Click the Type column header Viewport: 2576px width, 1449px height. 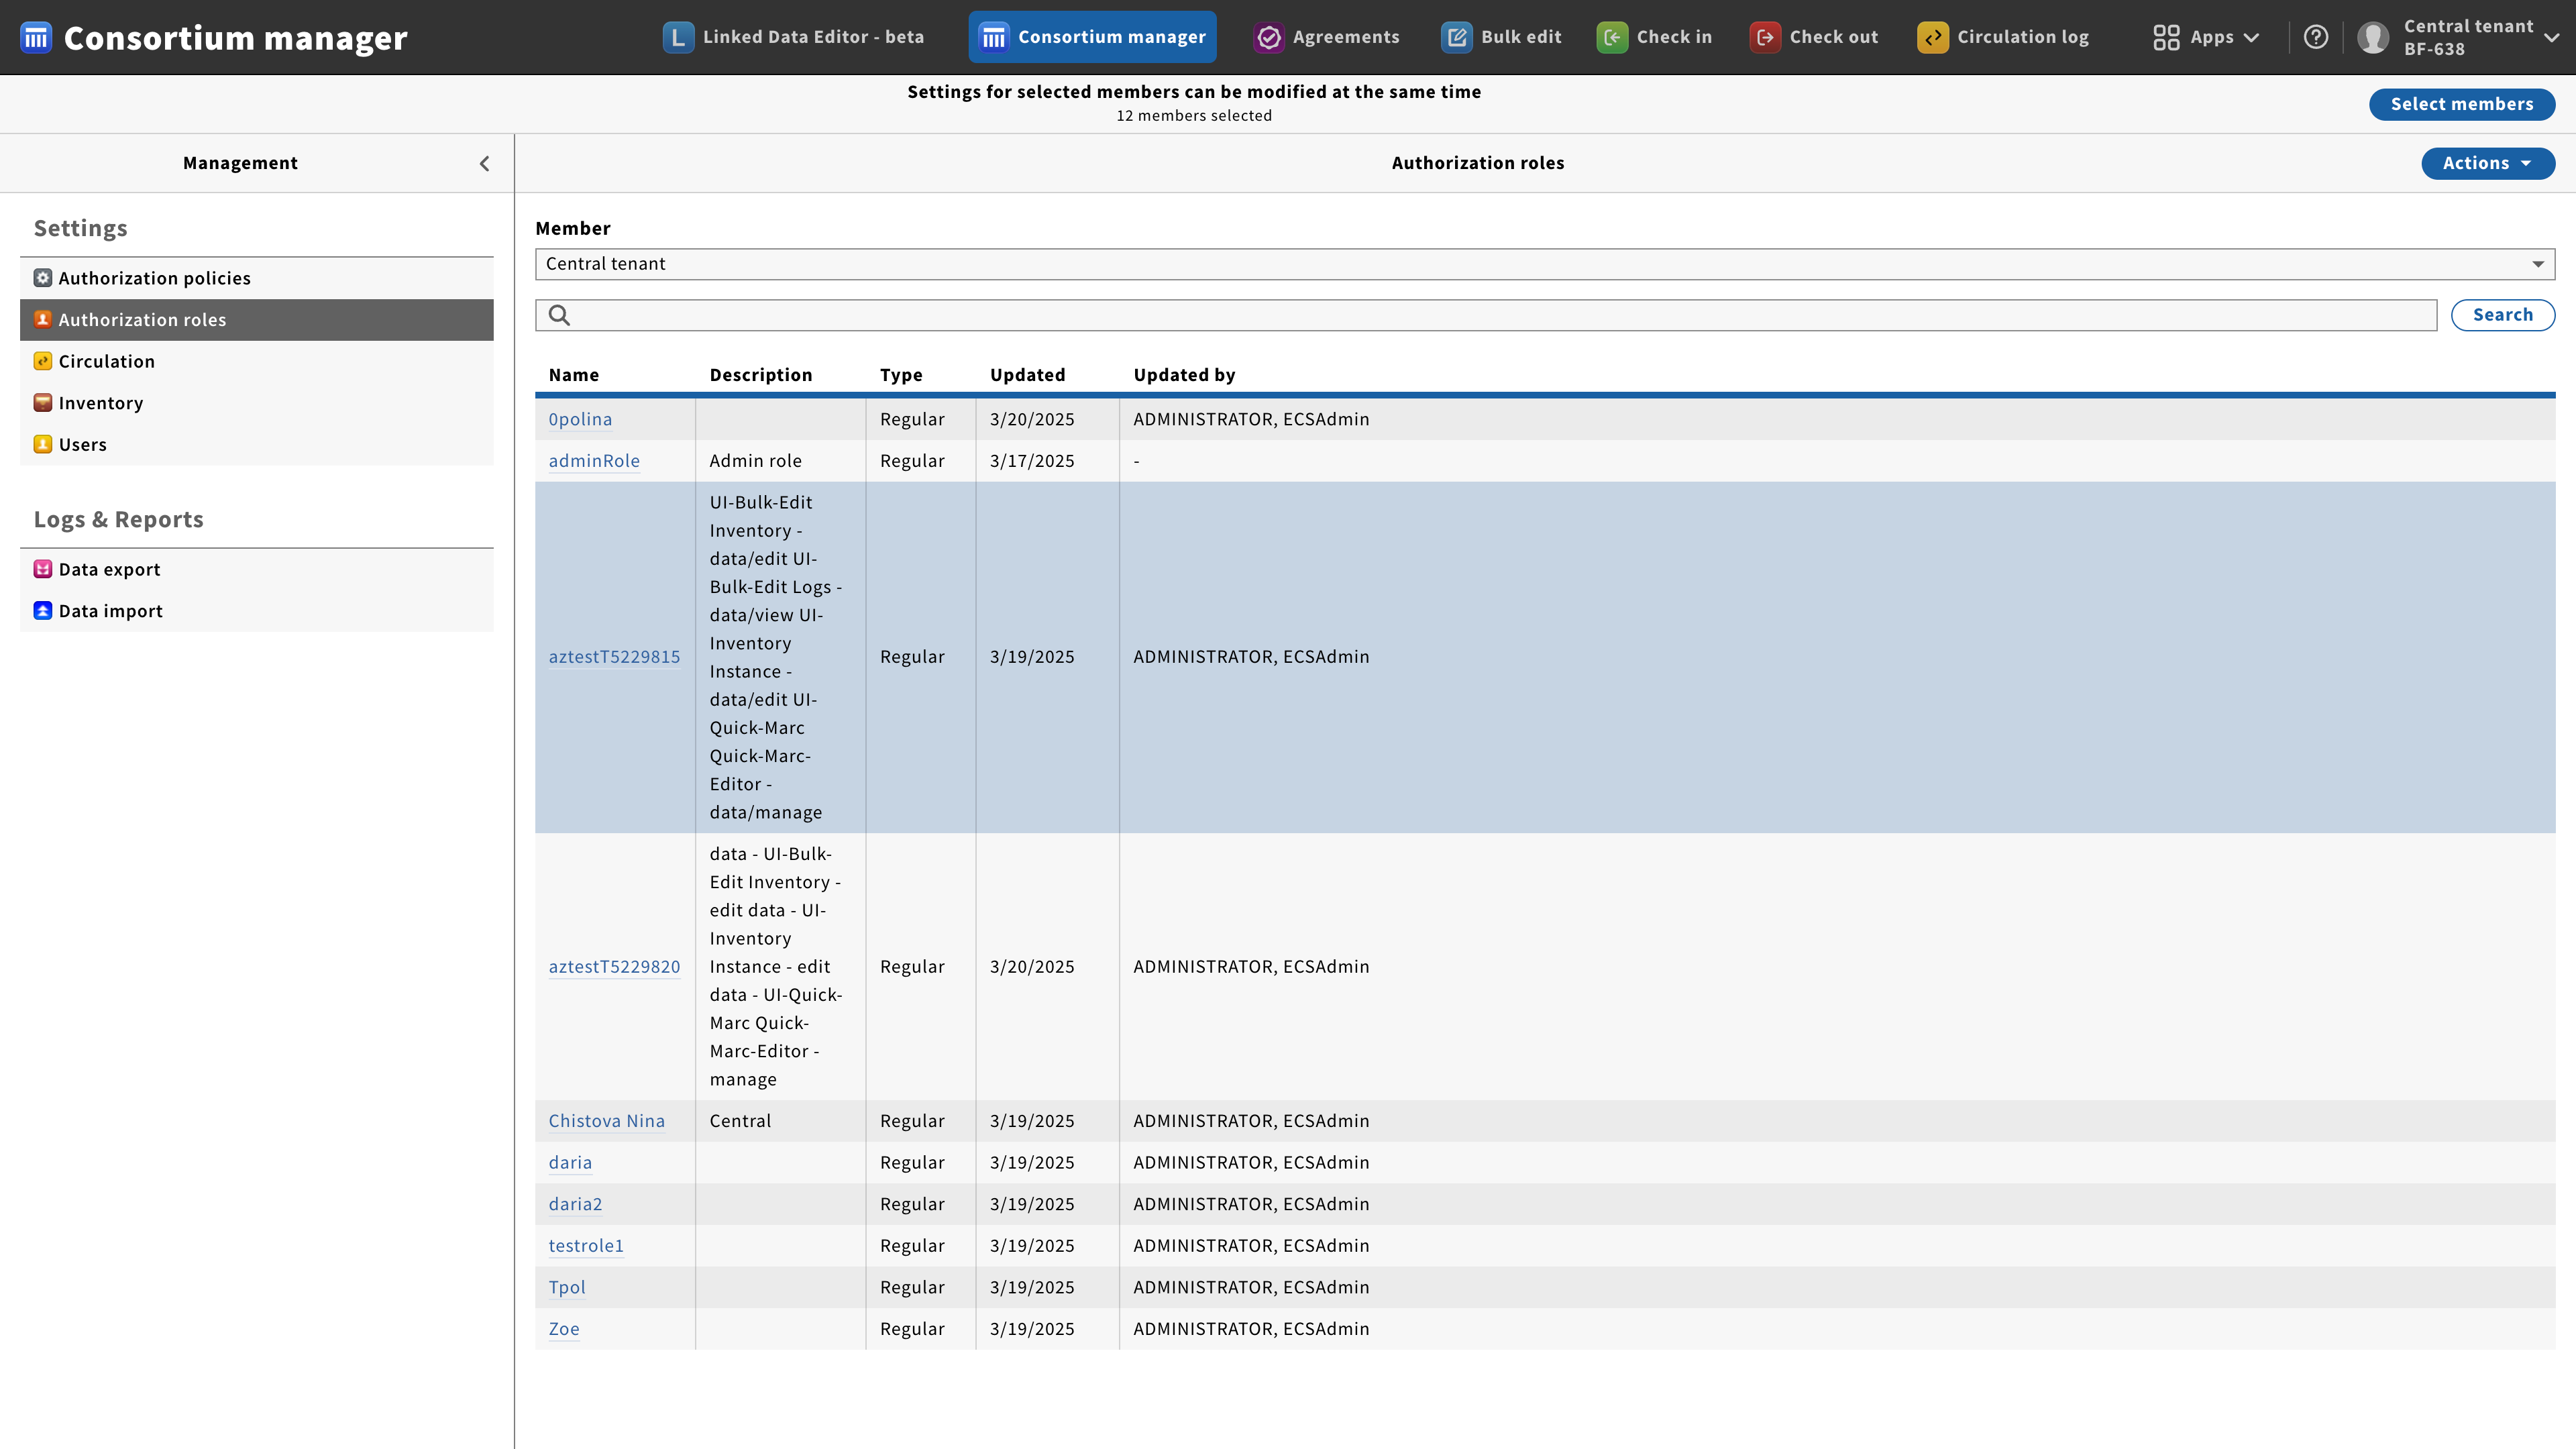tap(901, 375)
